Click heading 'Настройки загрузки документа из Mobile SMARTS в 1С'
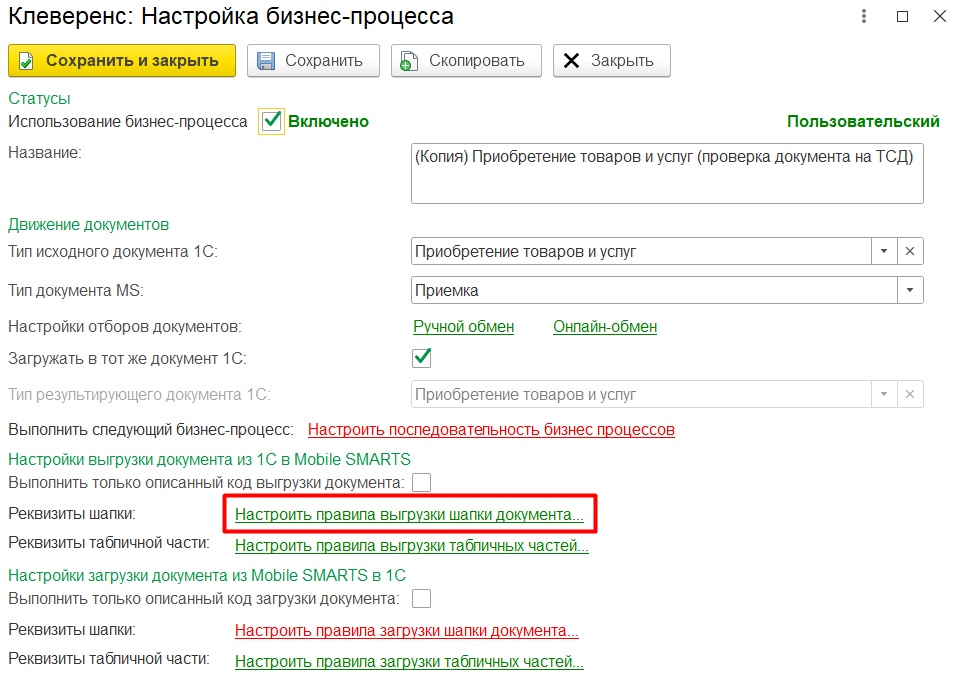The image size is (961, 679). pos(207,575)
